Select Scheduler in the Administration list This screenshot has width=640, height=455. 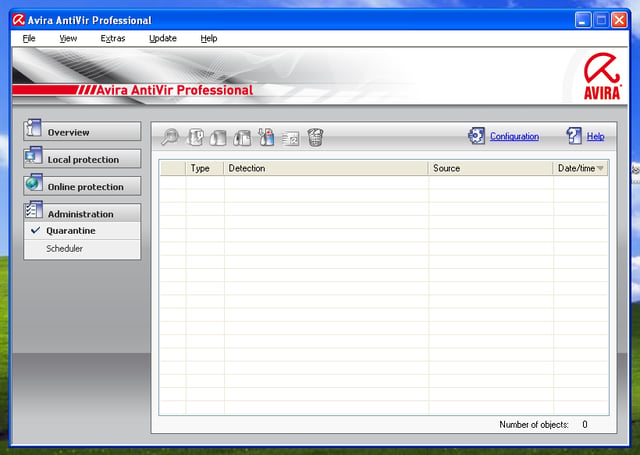pyautogui.click(x=82, y=249)
